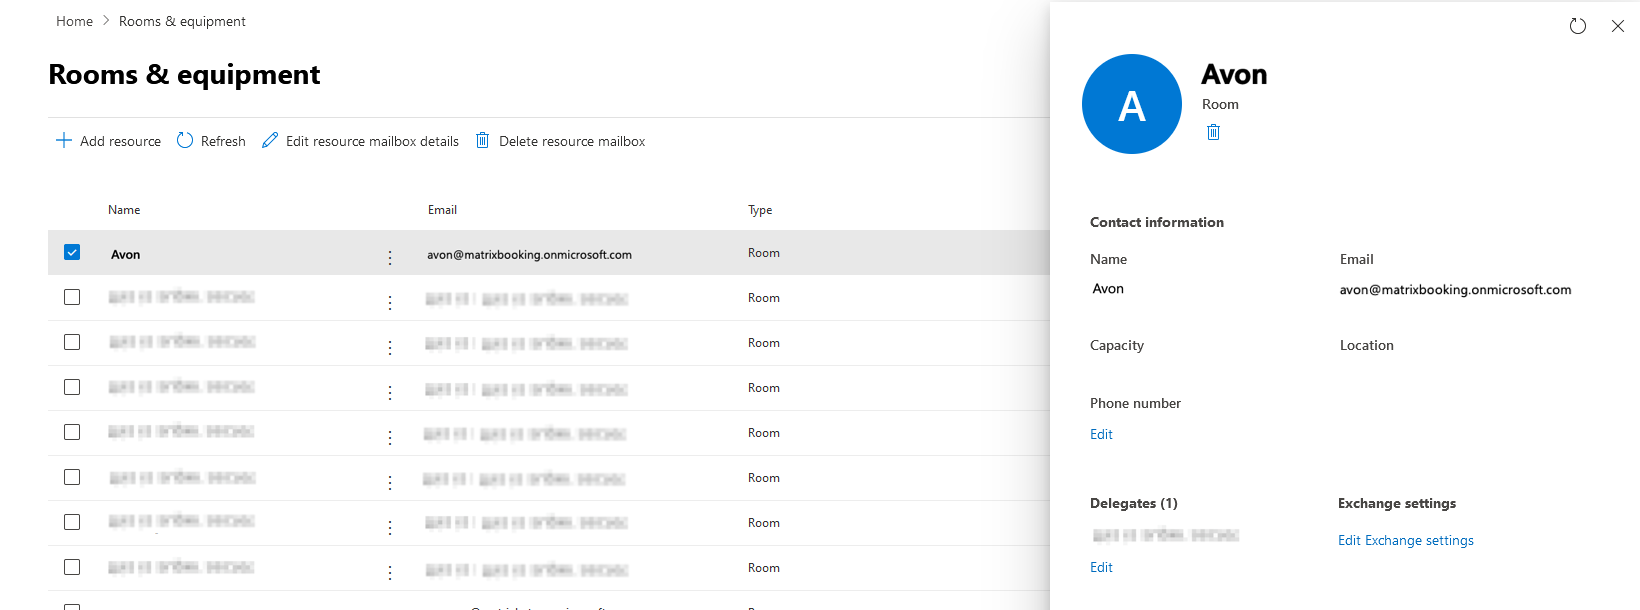Click the avon@matrixbooking email in the details panel
Screen dimensions: 1640x610
point(1455,290)
